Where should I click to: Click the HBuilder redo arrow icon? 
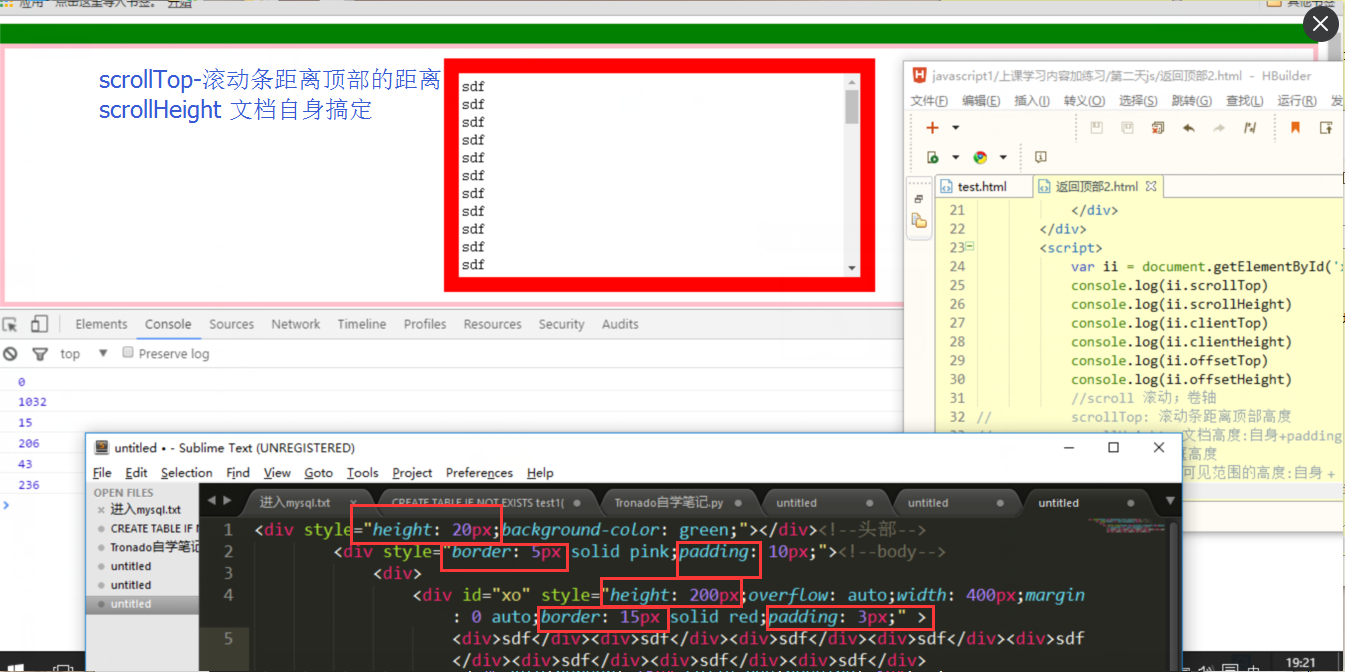1219,128
